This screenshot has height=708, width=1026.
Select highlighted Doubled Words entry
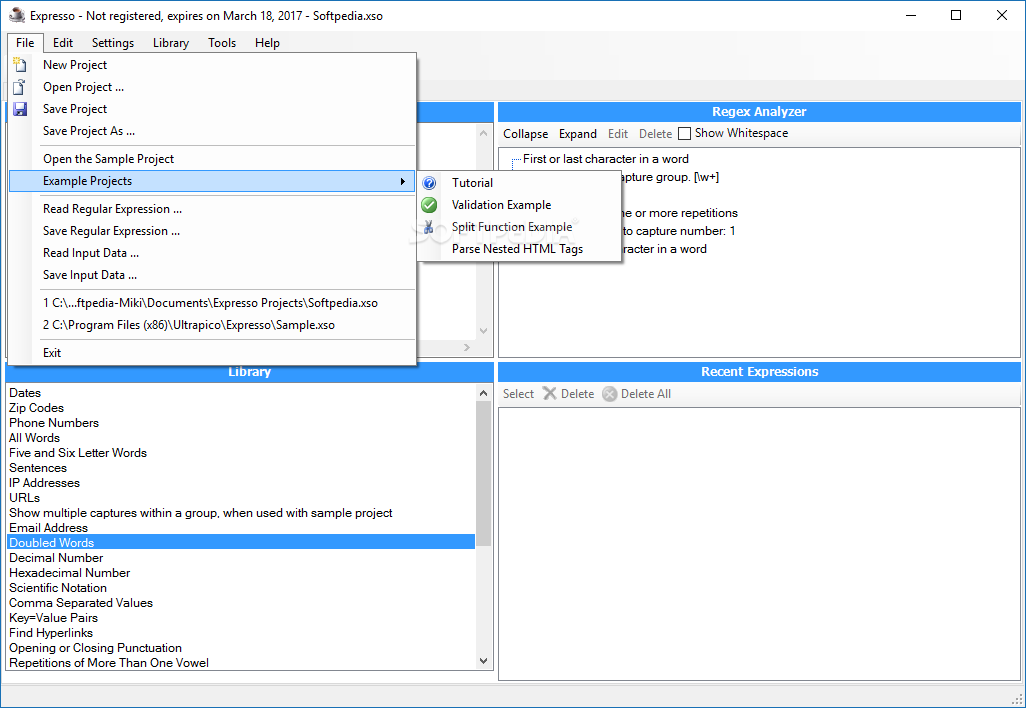click(x=241, y=542)
